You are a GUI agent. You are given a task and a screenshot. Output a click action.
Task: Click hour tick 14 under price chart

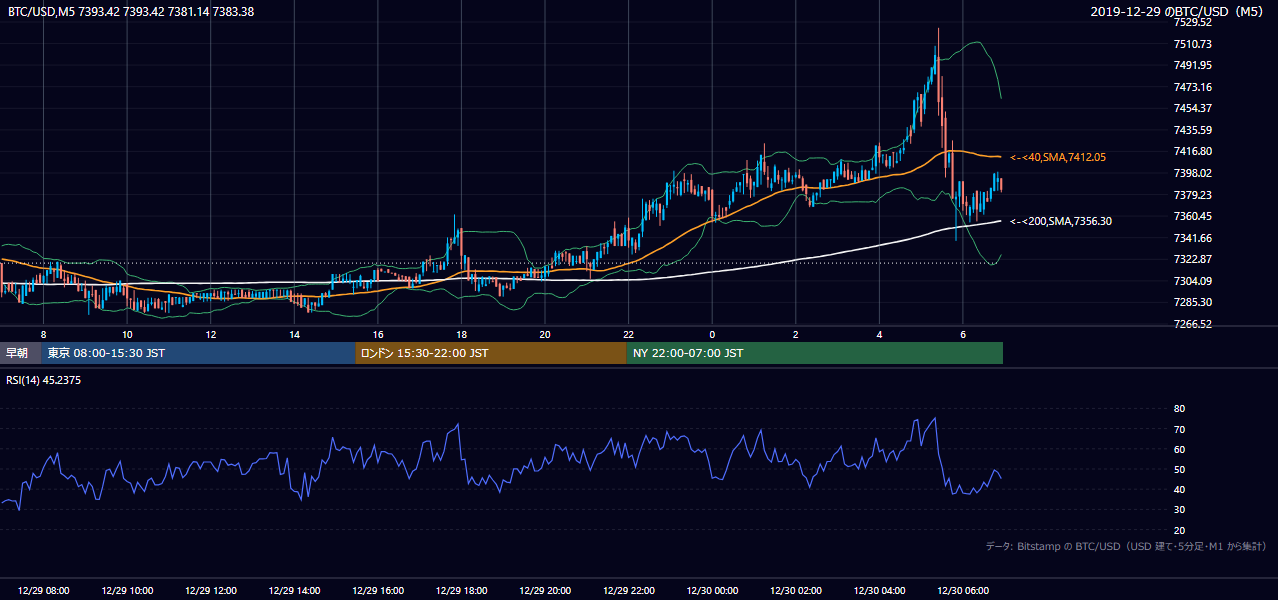[x=295, y=334]
